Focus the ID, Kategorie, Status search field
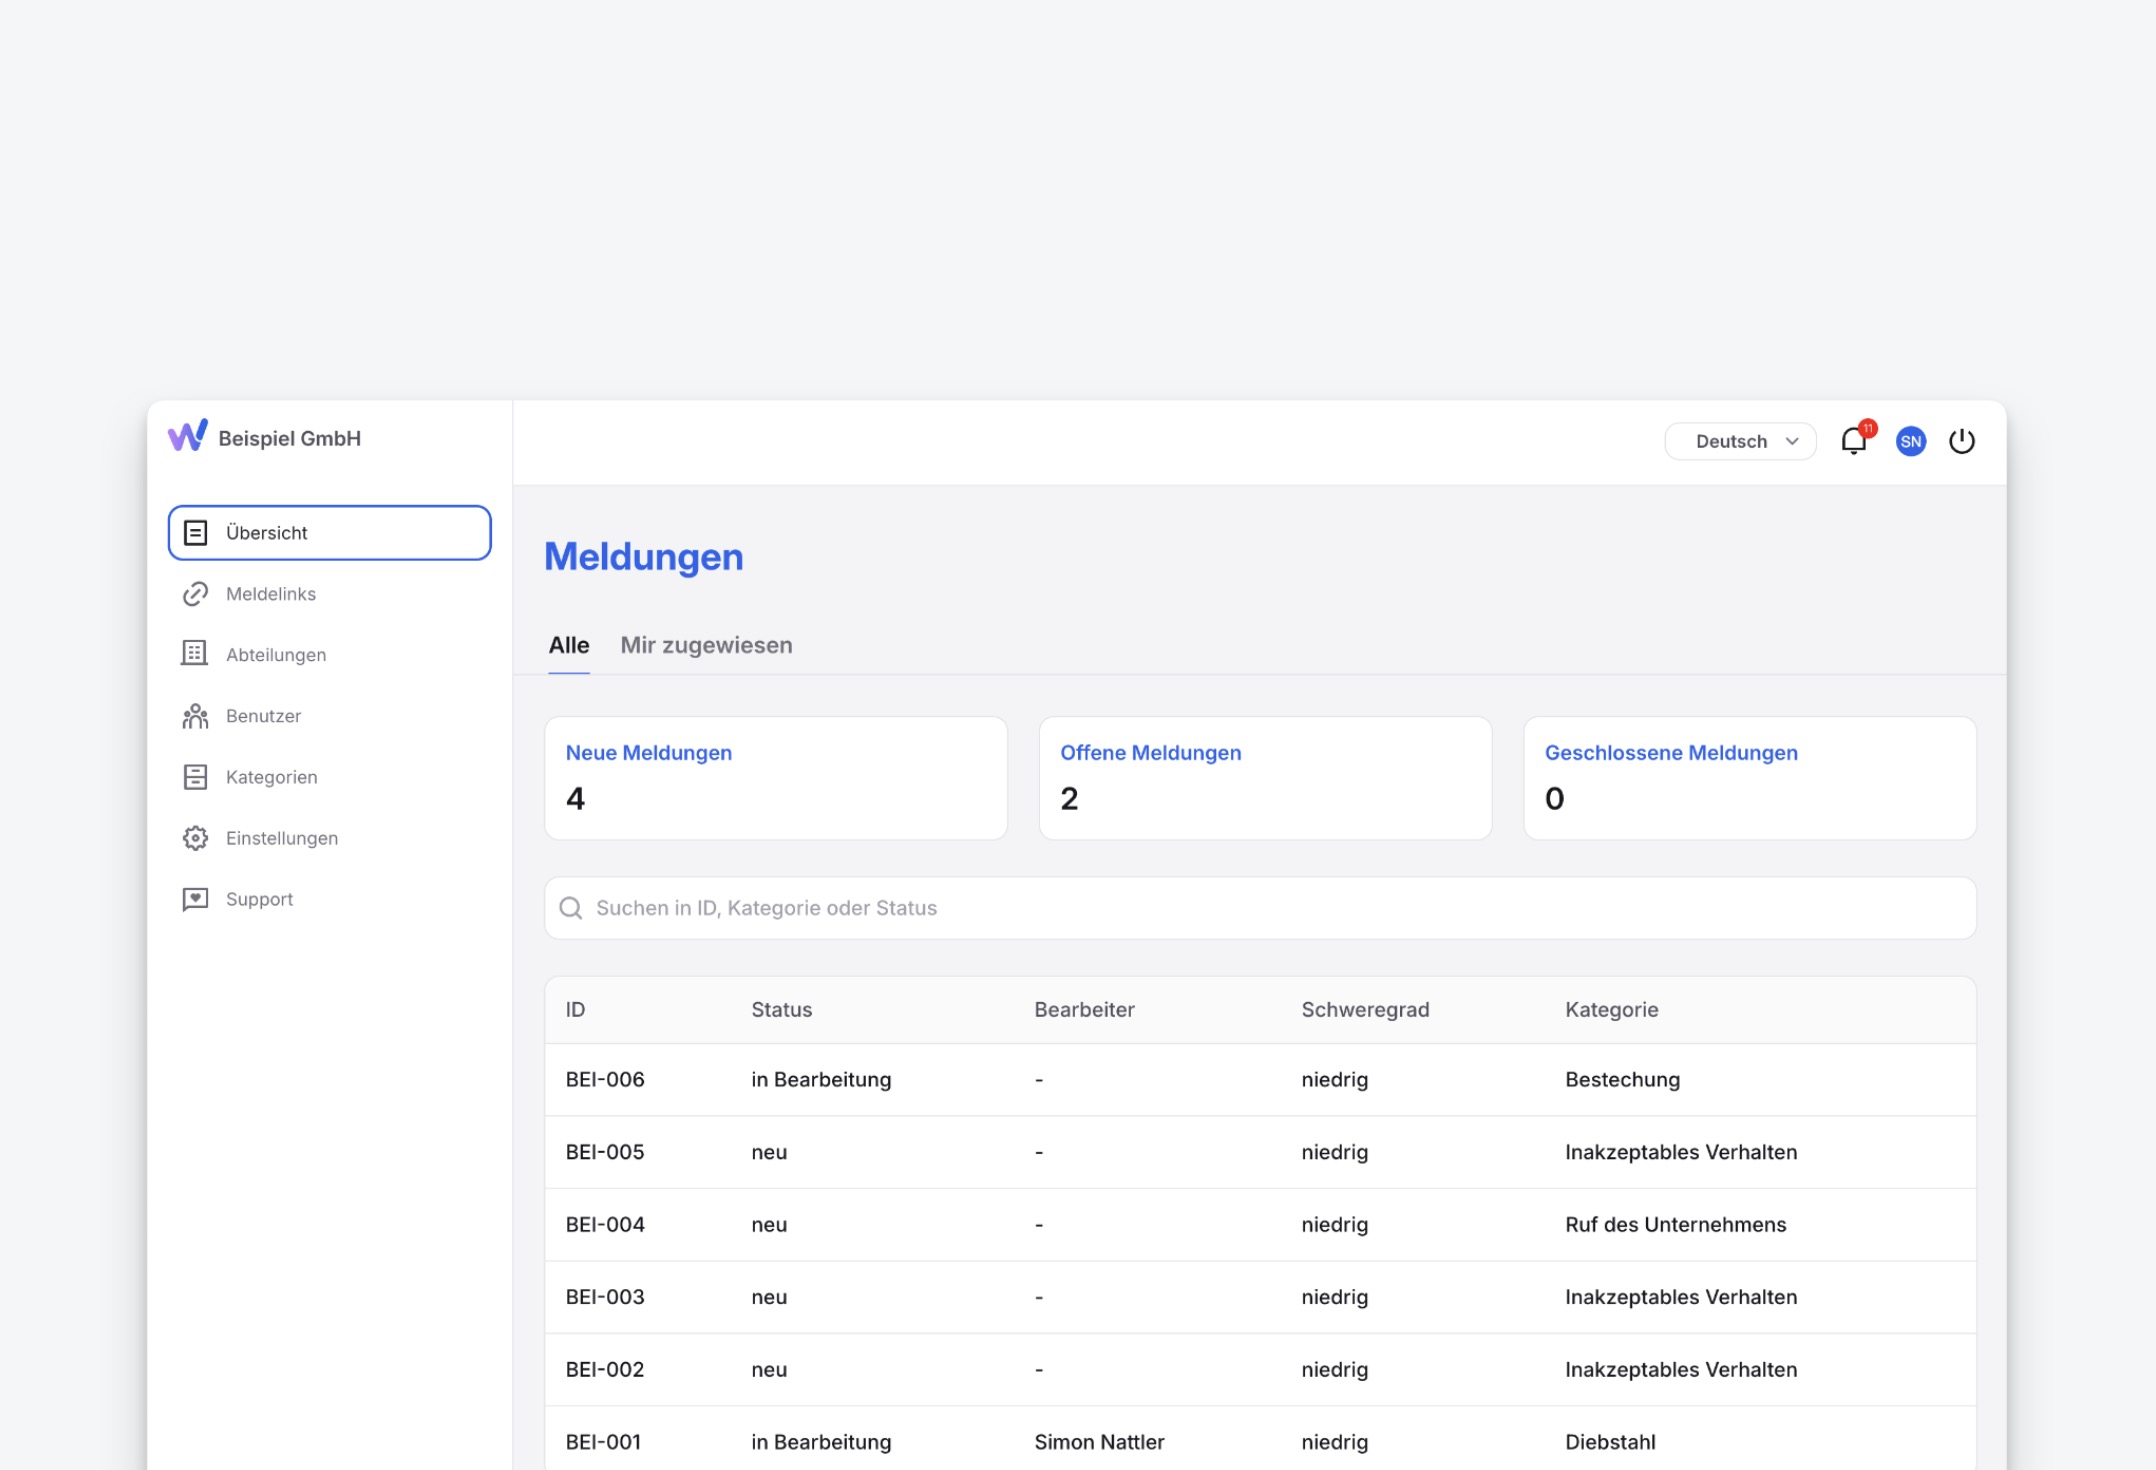Screen dimensions: 2156x1470 (1260, 908)
